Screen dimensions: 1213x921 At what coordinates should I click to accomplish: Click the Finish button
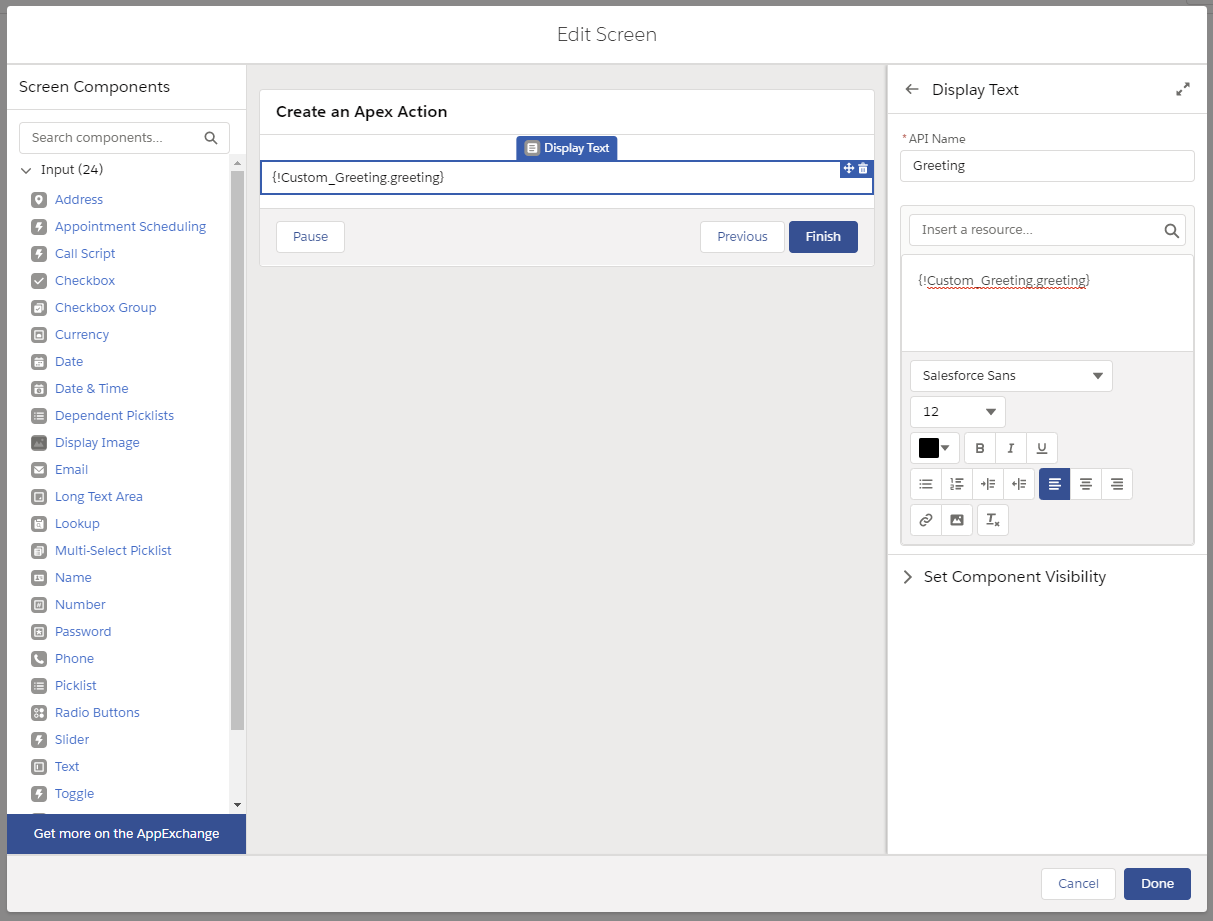tap(822, 236)
